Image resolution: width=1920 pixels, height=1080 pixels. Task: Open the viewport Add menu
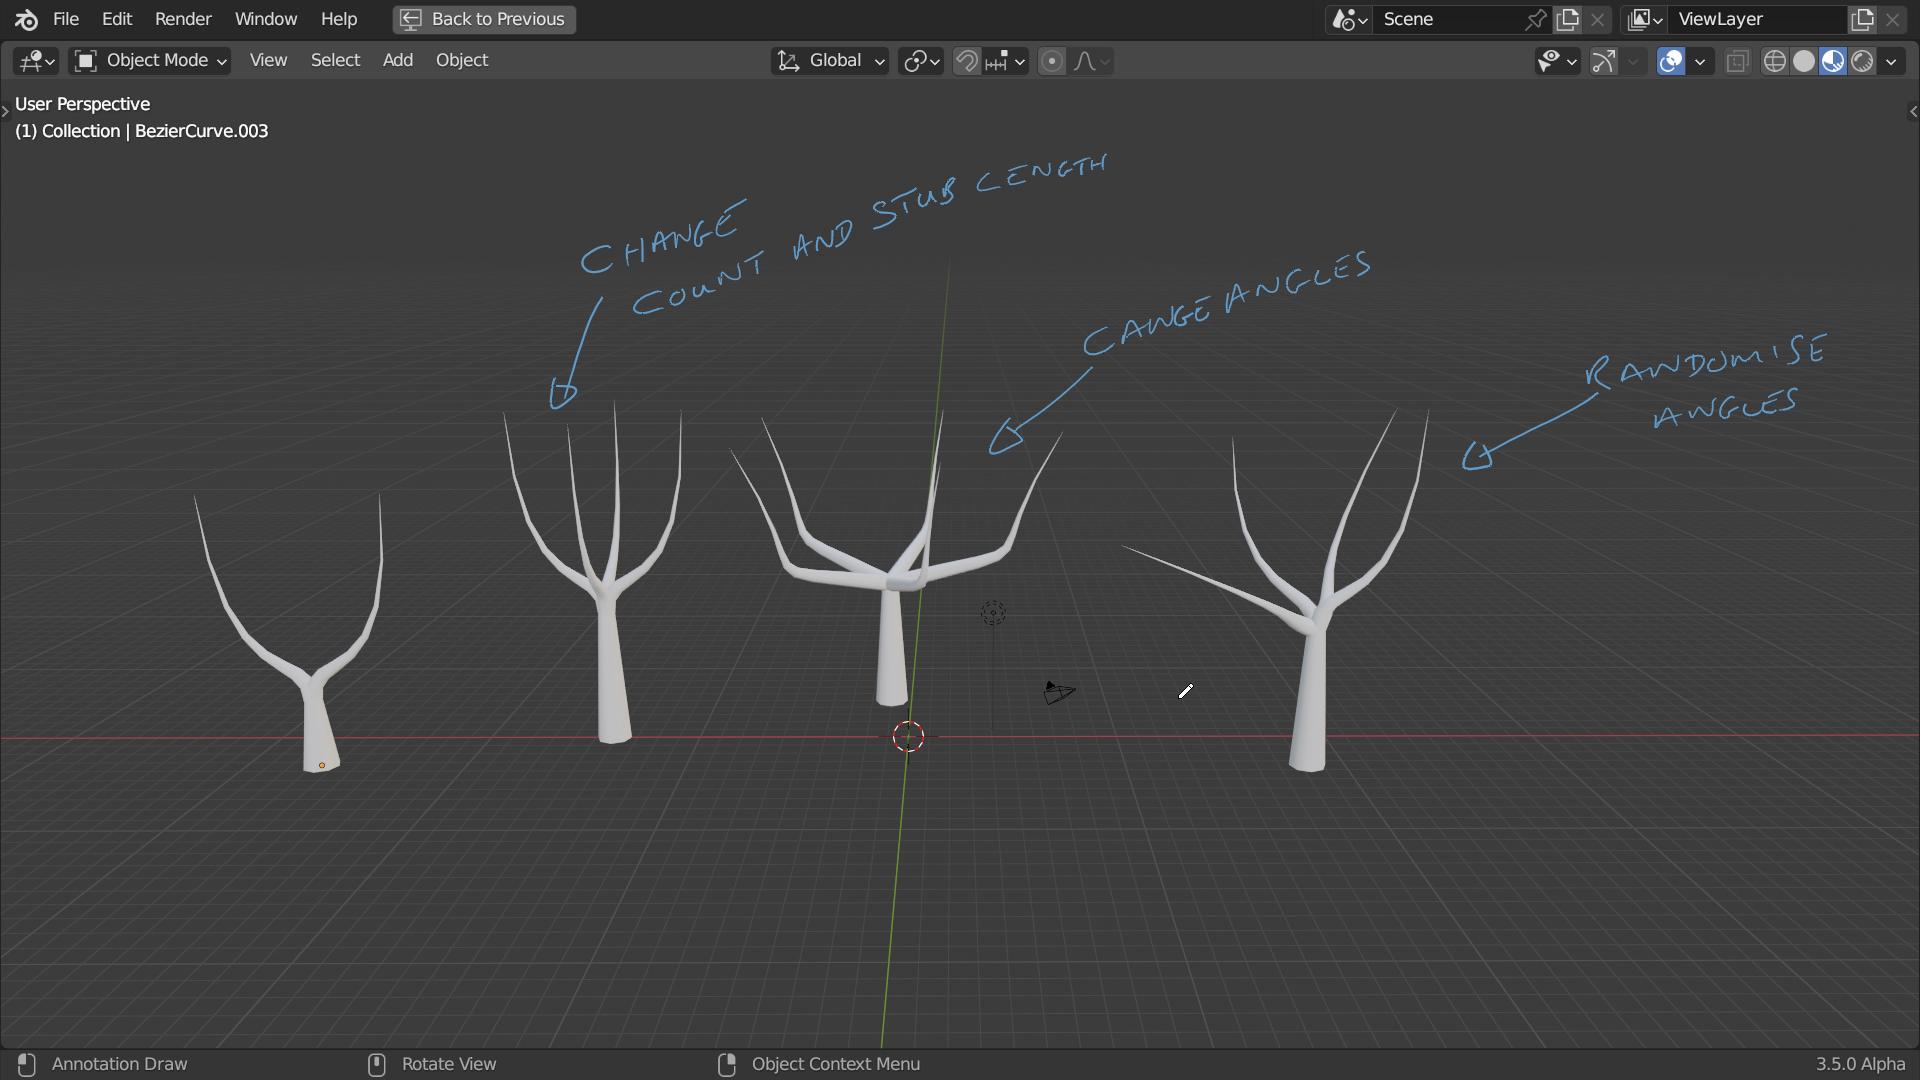click(x=397, y=60)
